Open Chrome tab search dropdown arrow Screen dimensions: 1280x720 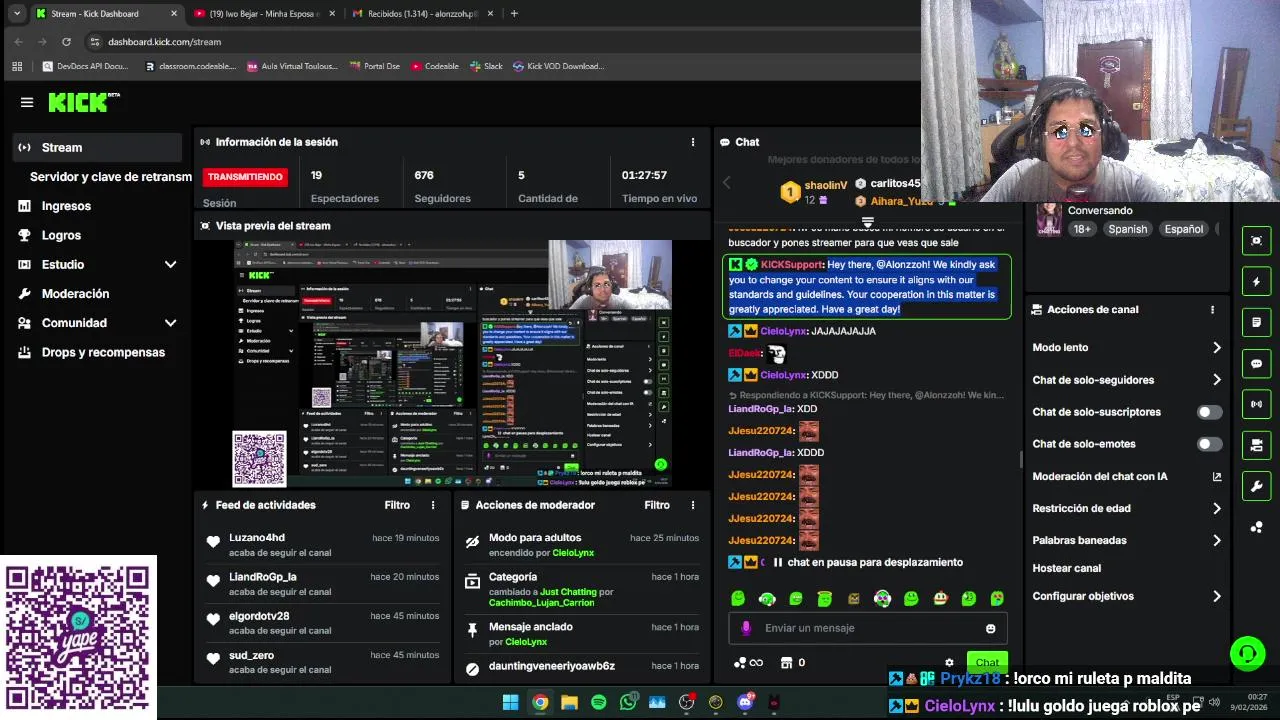(17, 14)
